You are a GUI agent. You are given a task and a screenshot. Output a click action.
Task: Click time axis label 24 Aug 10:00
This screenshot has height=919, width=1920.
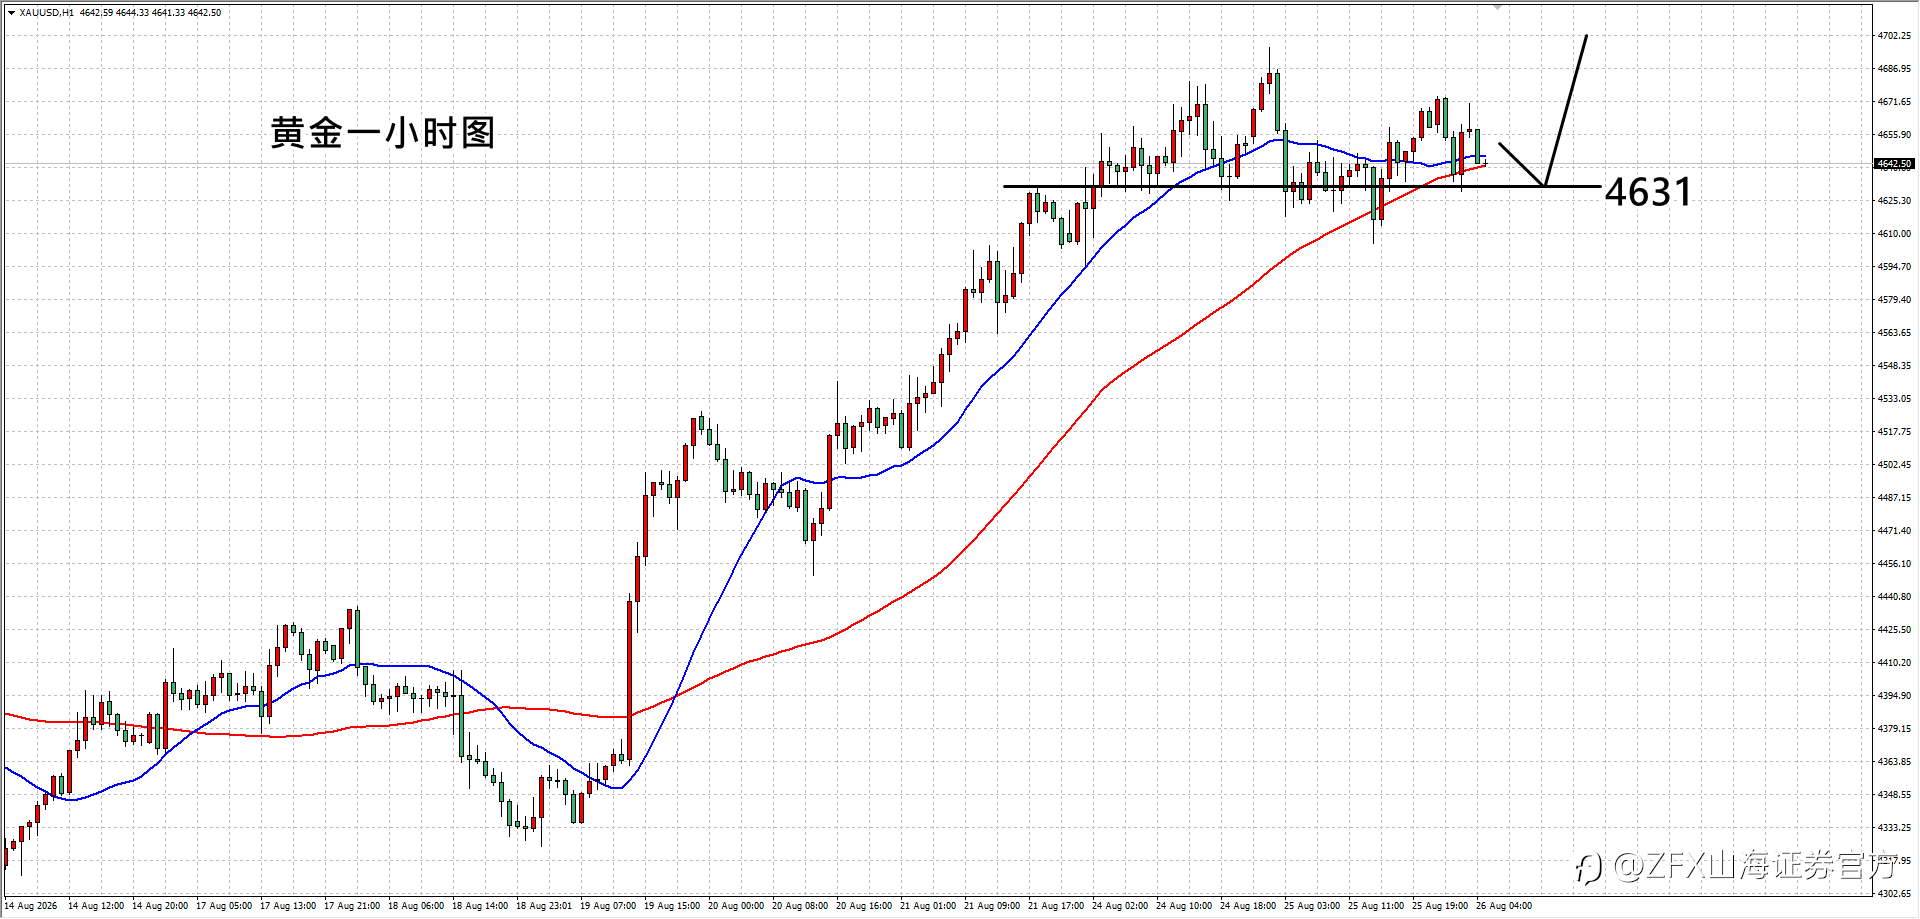(1184, 907)
